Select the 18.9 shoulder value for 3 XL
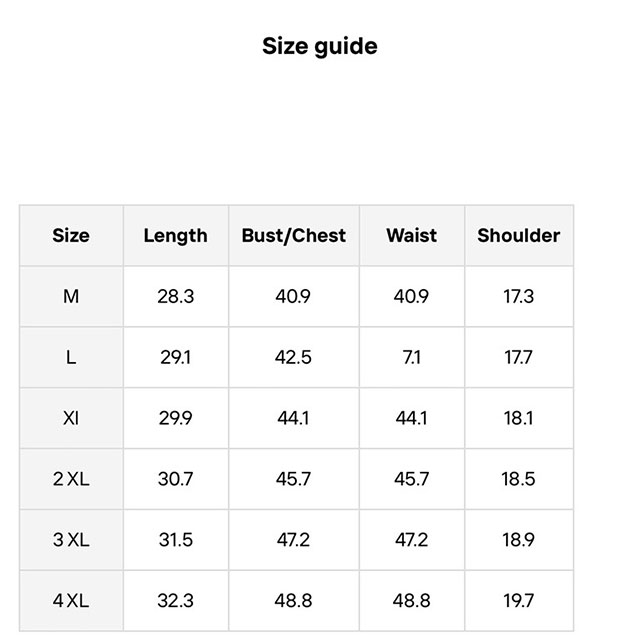 click(518, 540)
